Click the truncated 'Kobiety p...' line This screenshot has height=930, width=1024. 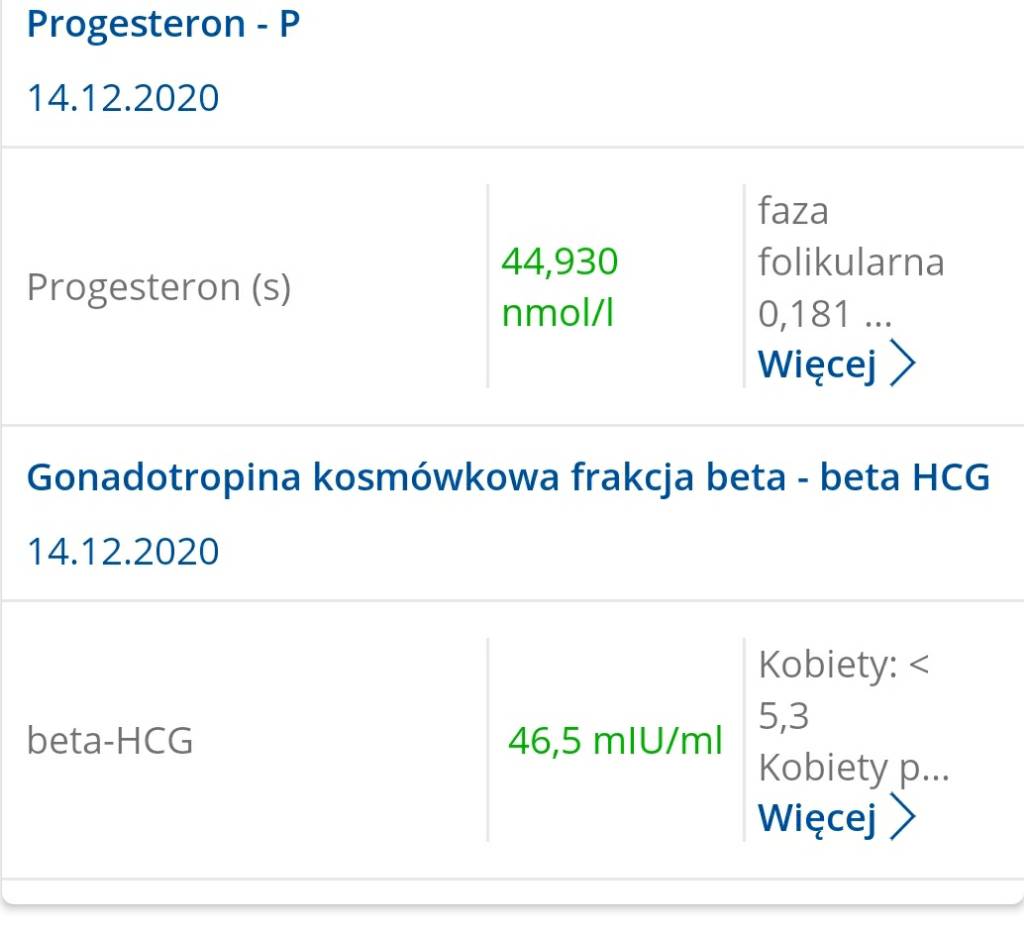point(853,767)
